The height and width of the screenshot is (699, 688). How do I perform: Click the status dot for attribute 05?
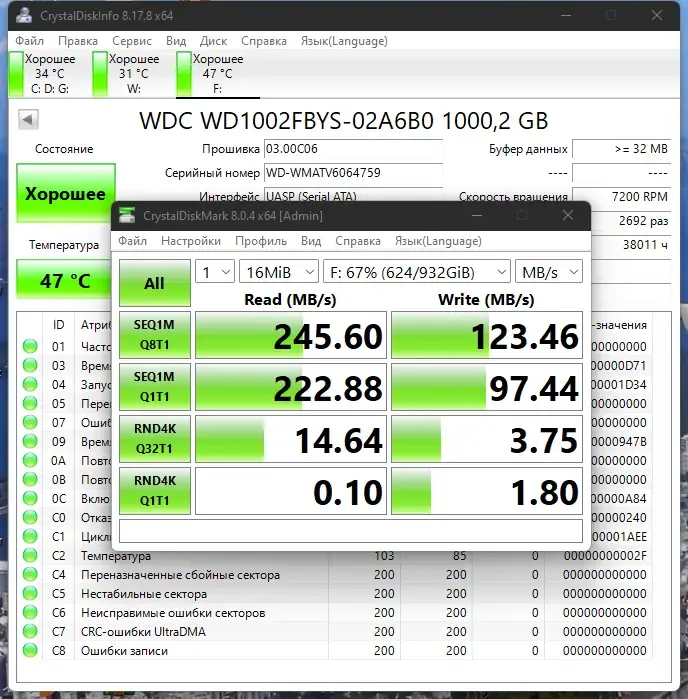pos(30,403)
